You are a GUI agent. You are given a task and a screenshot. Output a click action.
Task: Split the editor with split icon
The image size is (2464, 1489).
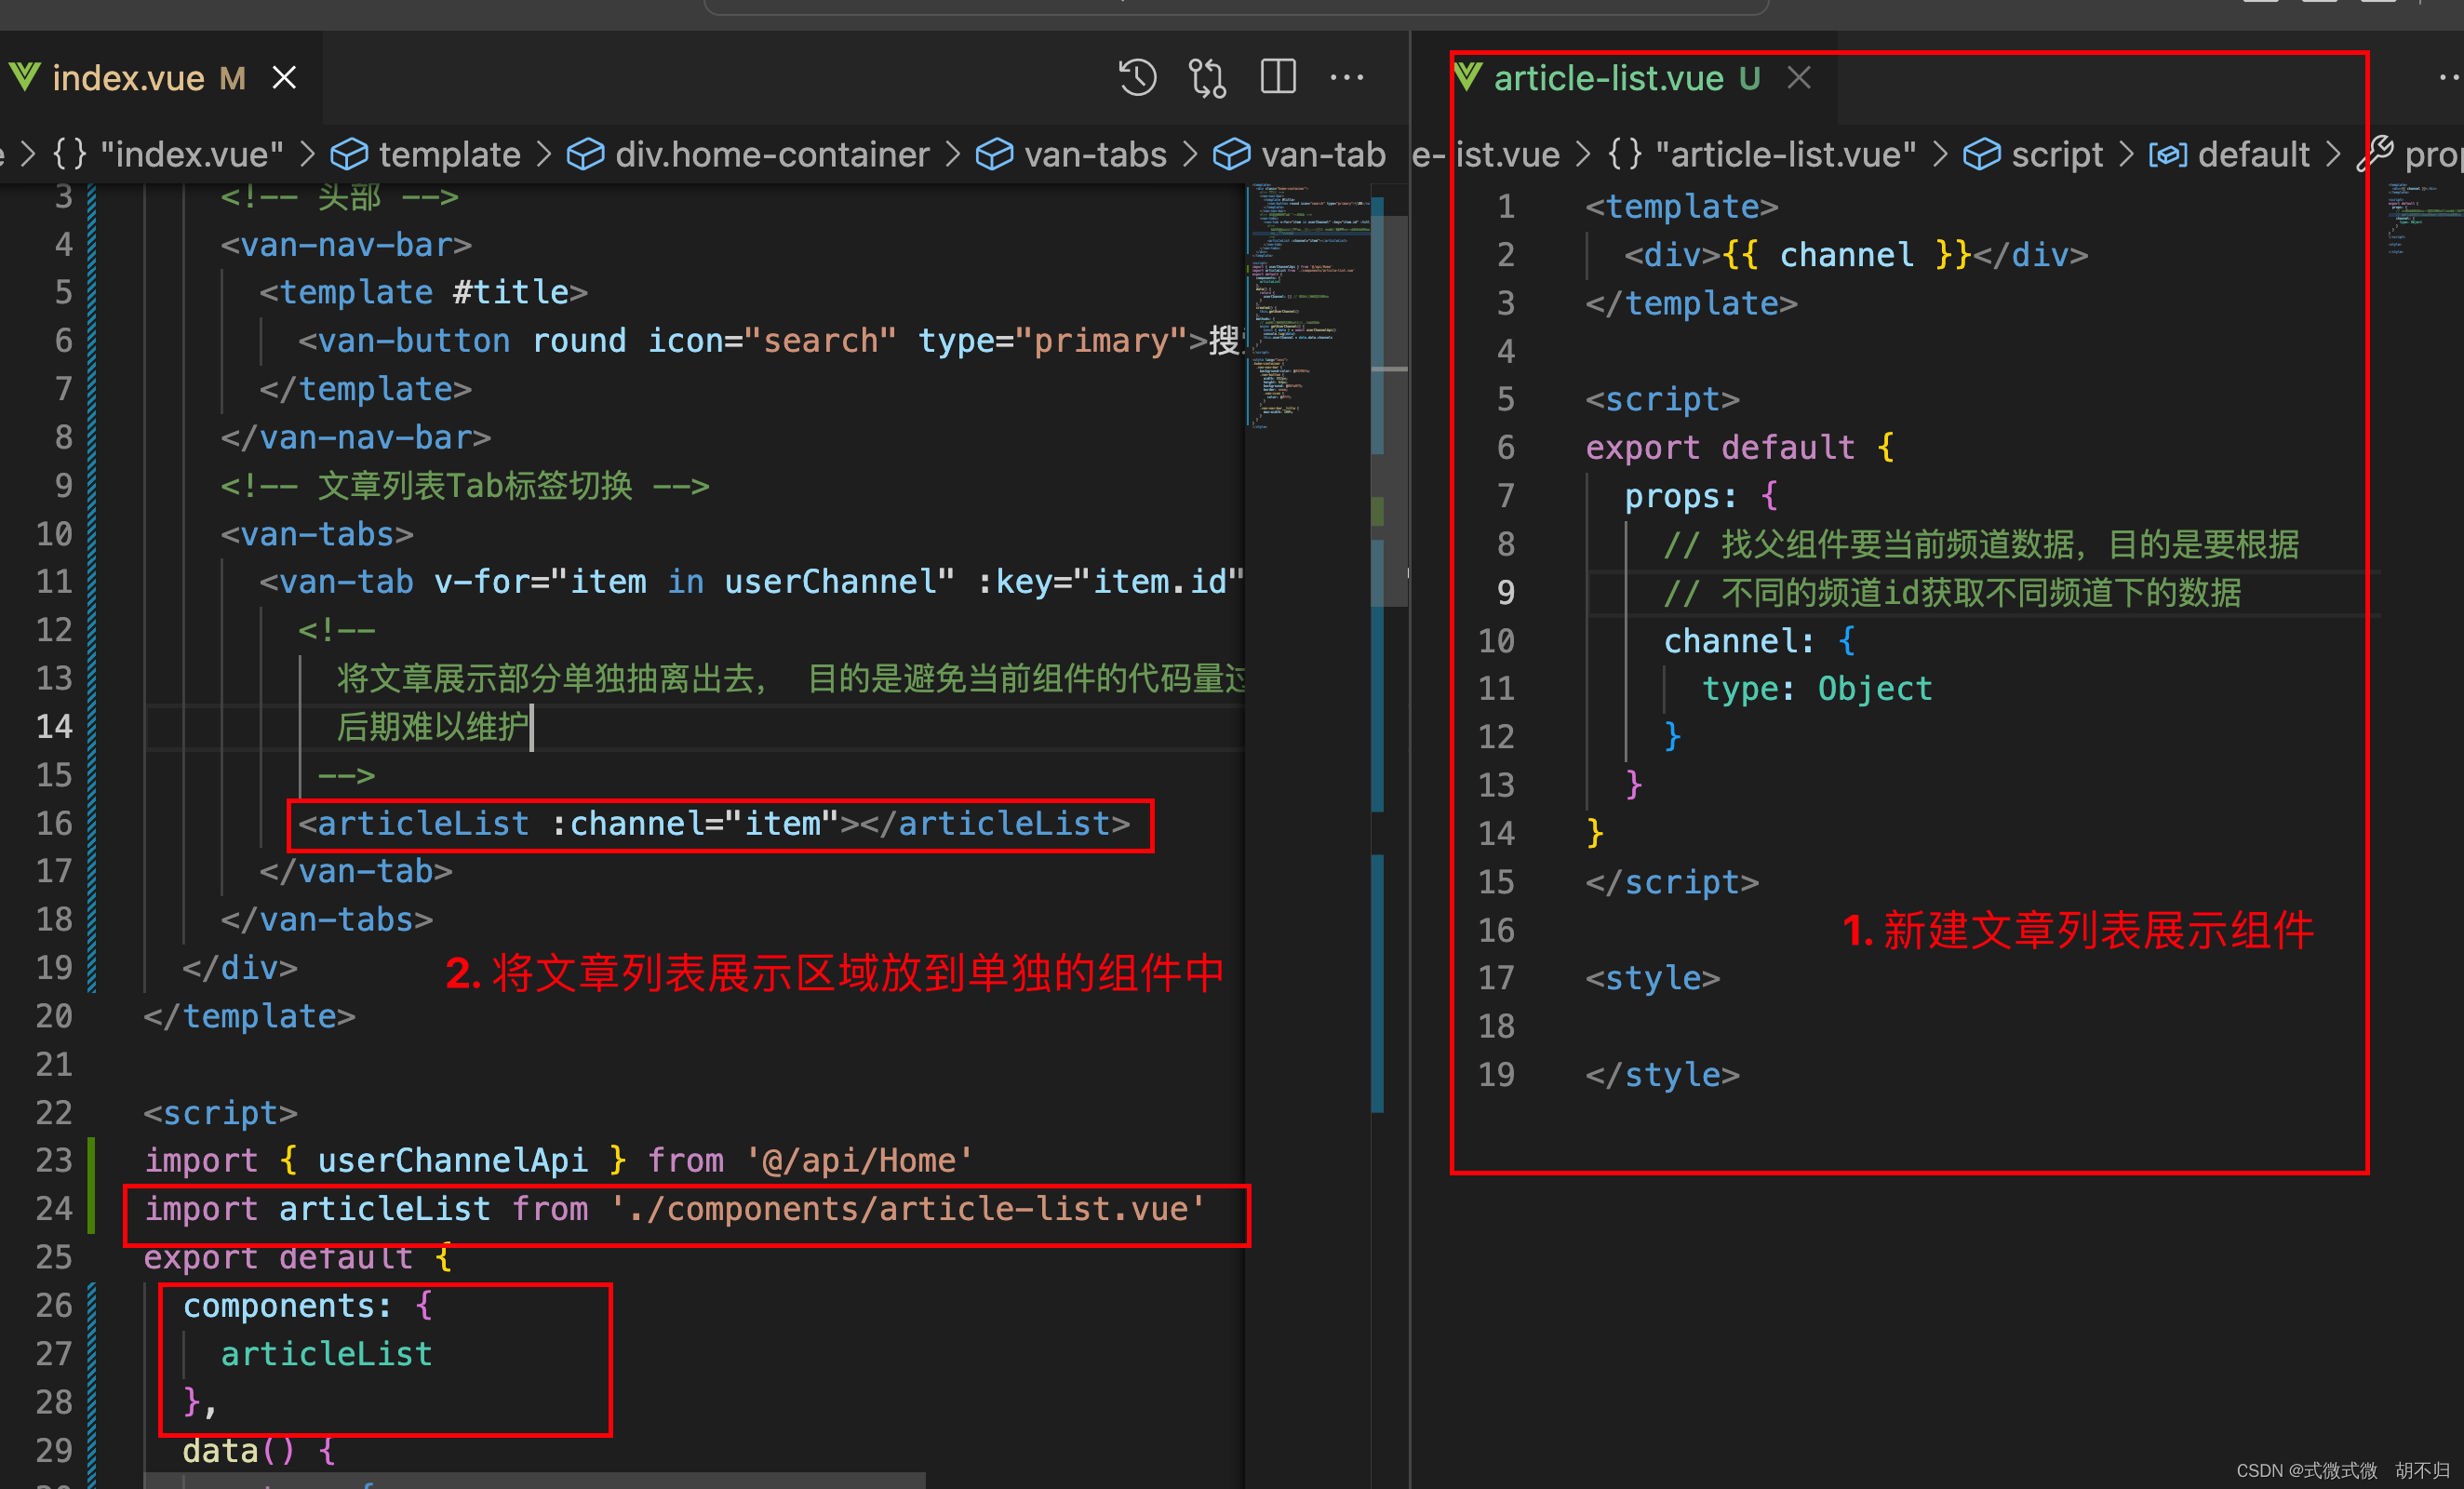1278,78
